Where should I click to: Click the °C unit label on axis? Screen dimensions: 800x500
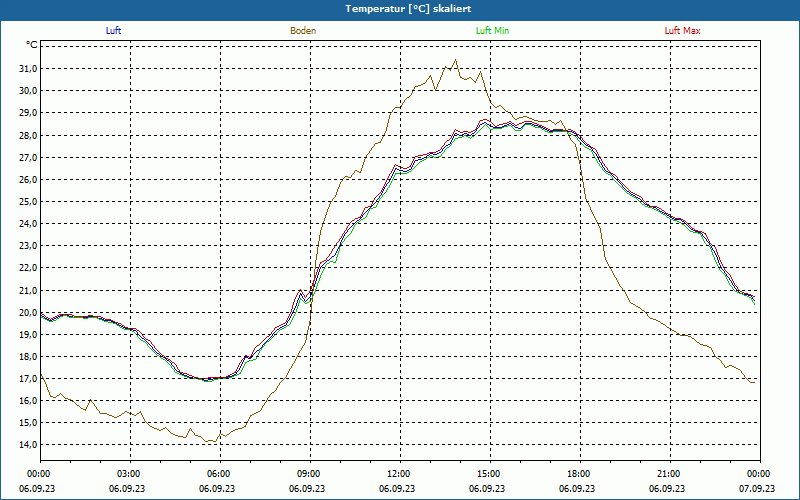pos(32,45)
